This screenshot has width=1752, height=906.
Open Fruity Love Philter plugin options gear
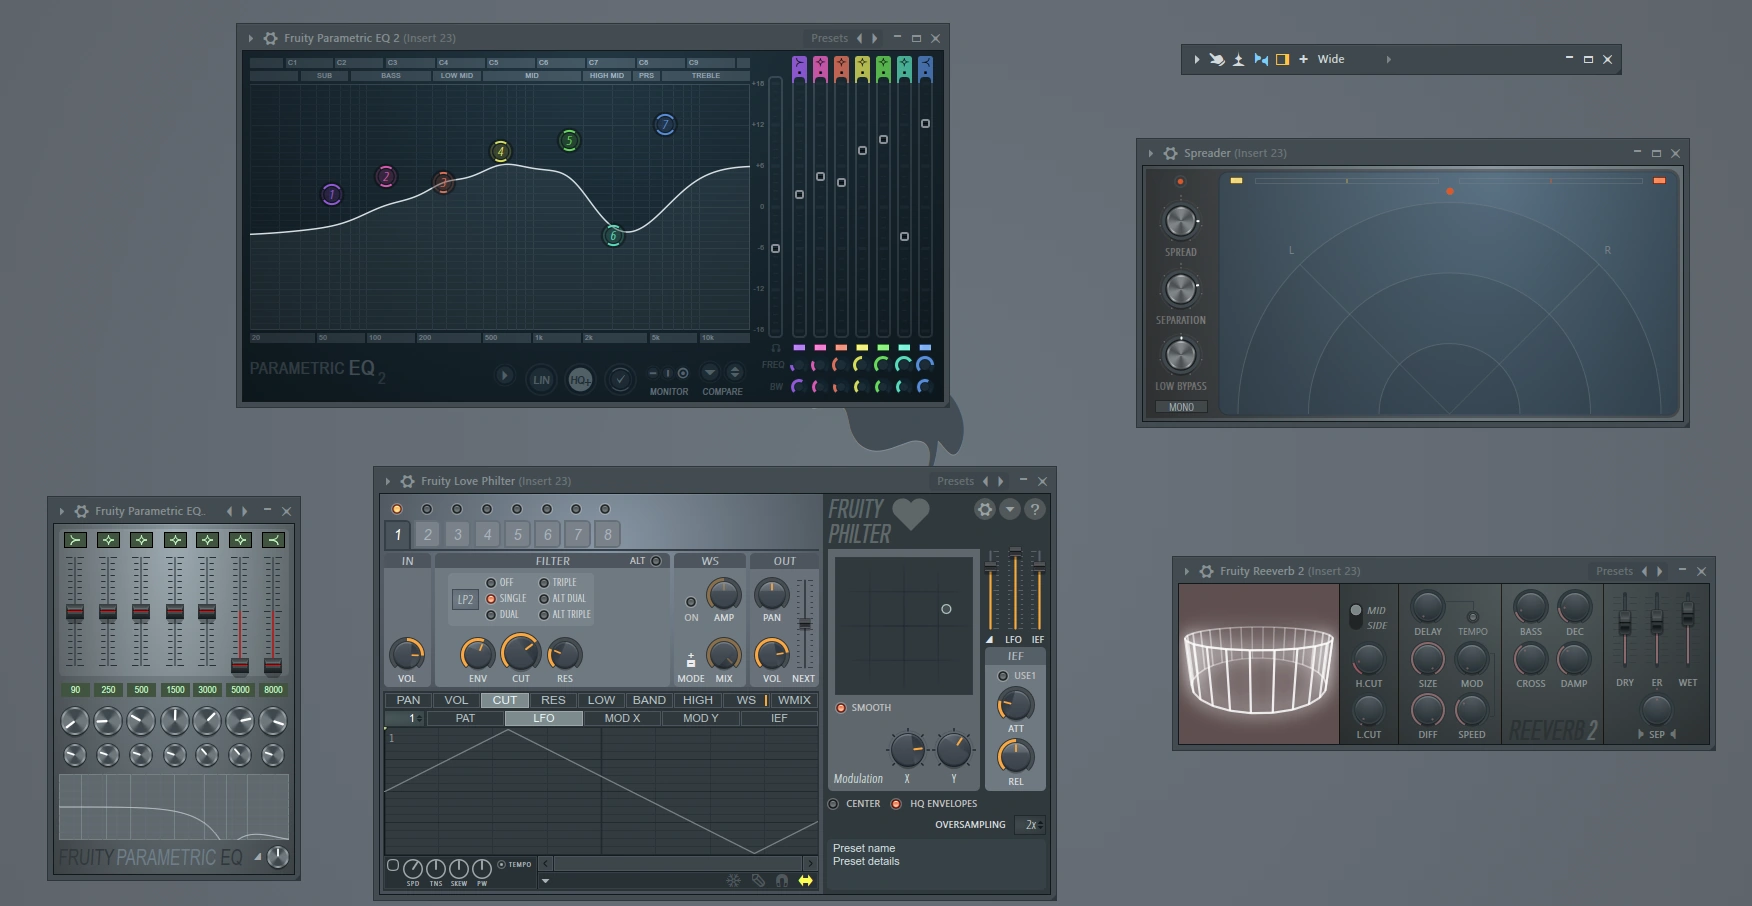[x=408, y=481]
